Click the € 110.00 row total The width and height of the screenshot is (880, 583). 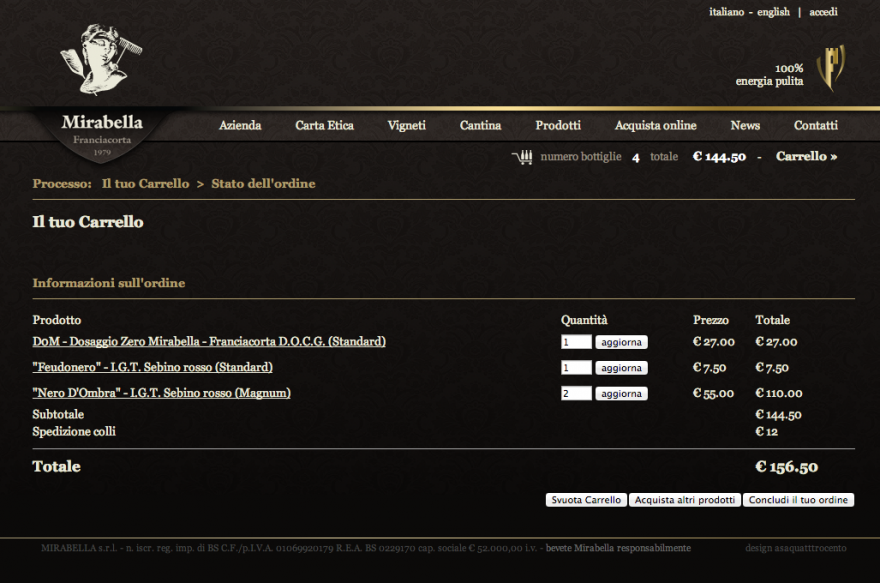[x=779, y=393]
